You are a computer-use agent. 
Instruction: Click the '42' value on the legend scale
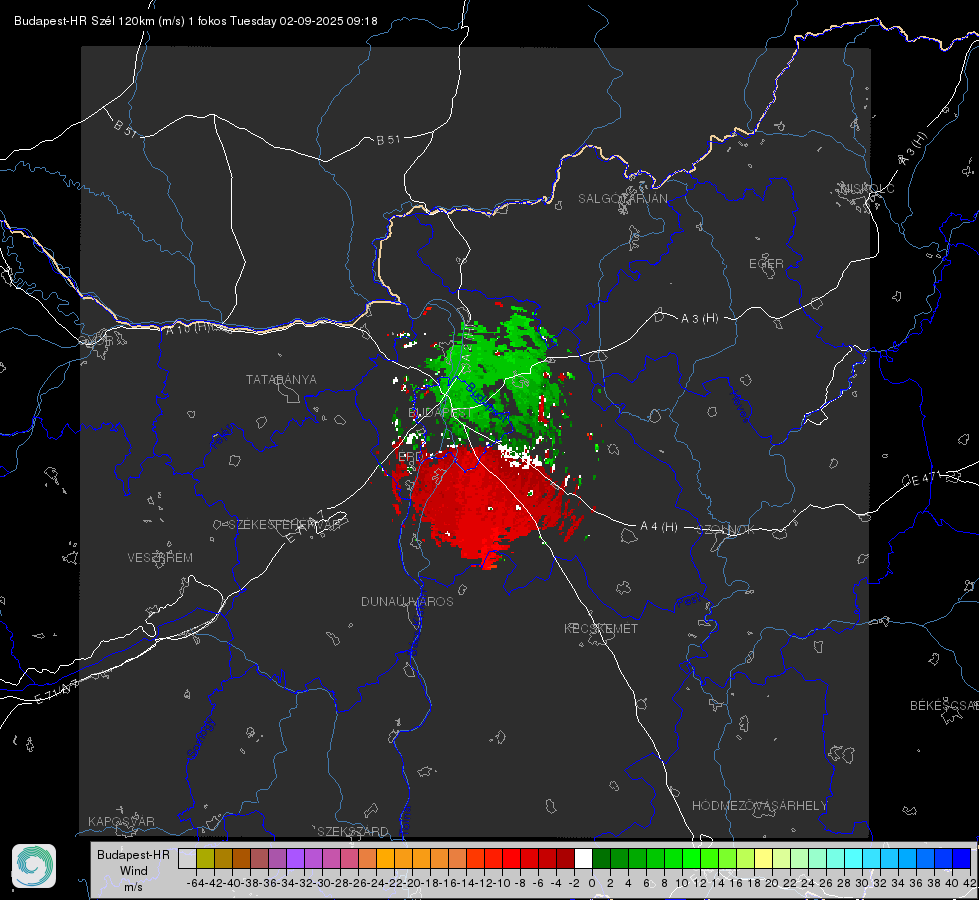[x=970, y=883]
